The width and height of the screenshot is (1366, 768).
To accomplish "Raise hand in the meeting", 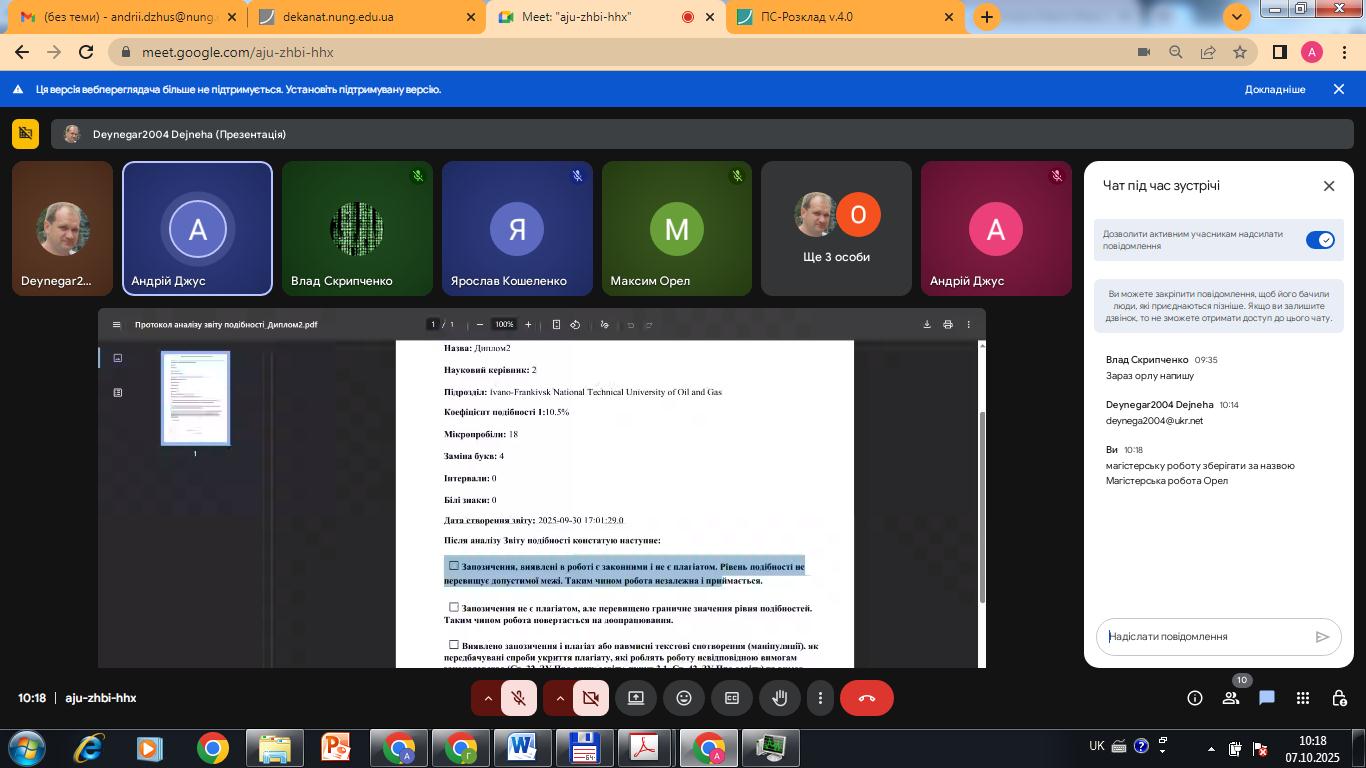I will coord(780,698).
